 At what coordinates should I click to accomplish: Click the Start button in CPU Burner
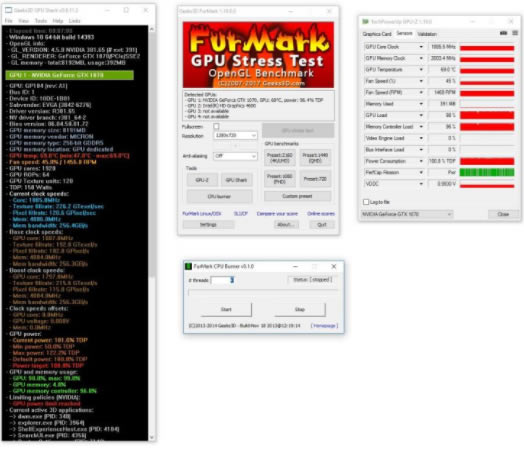pyautogui.click(x=226, y=309)
